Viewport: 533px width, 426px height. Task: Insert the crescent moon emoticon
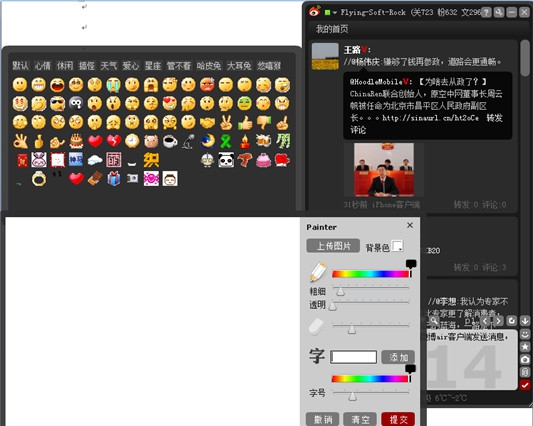coord(207,141)
